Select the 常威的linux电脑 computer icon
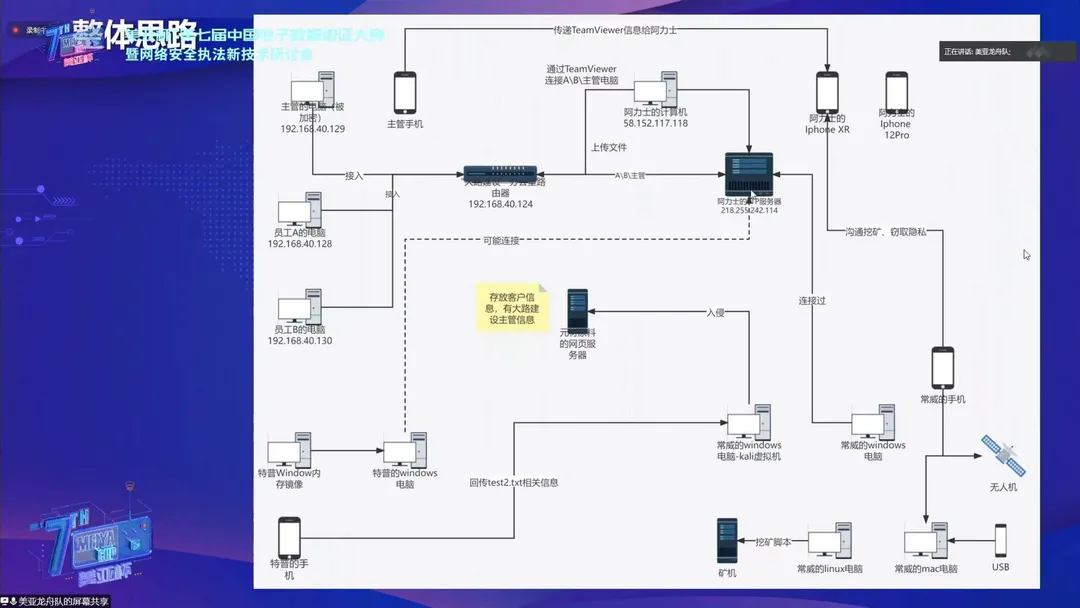The height and width of the screenshot is (608, 1080). pyautogui.click(x=830, y=541)
